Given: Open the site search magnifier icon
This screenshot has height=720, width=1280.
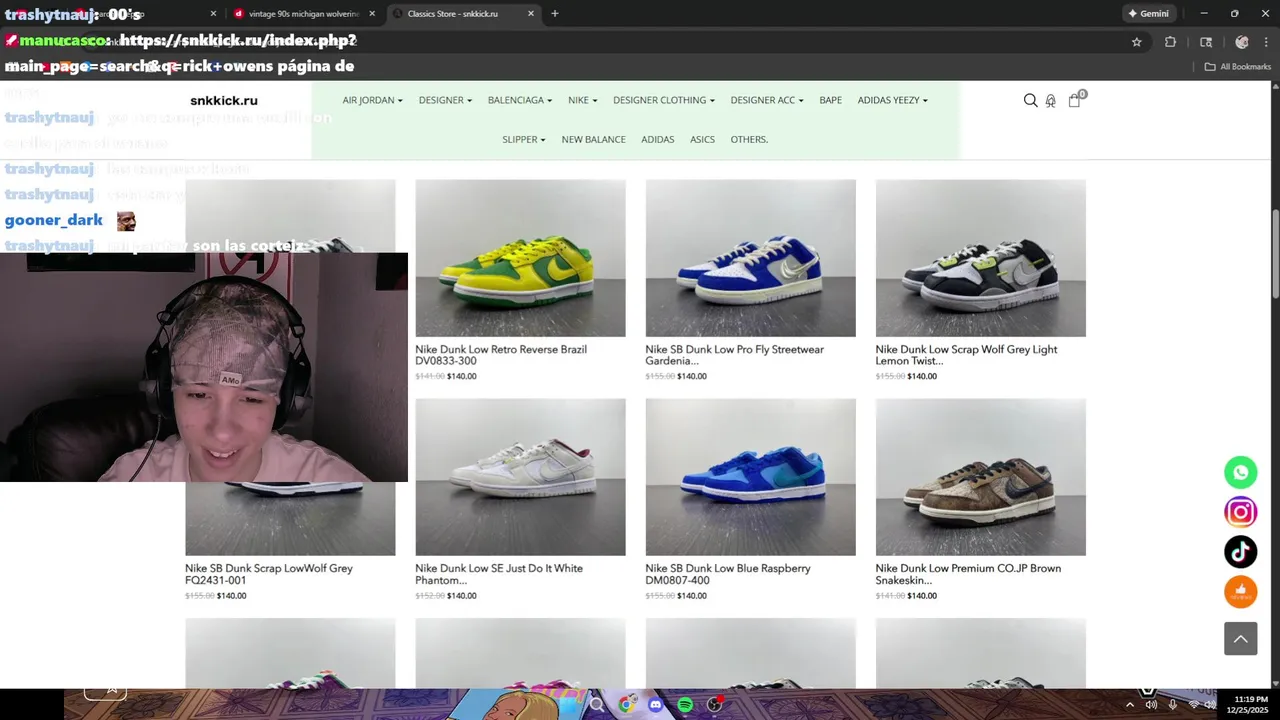Looking at the screenshot, I should click(1030, 100).
